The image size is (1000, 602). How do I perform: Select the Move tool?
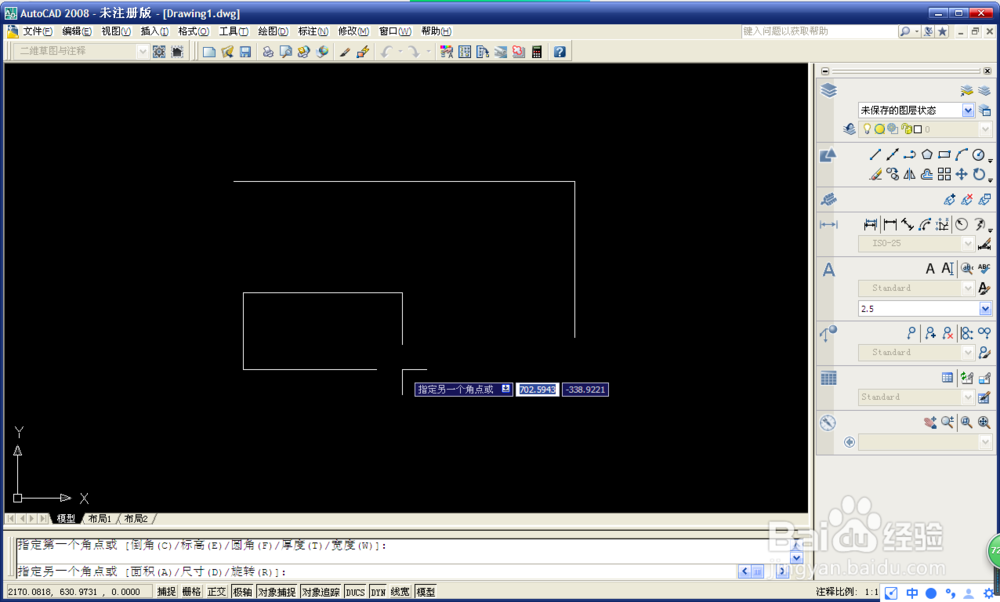coord(961,174)
